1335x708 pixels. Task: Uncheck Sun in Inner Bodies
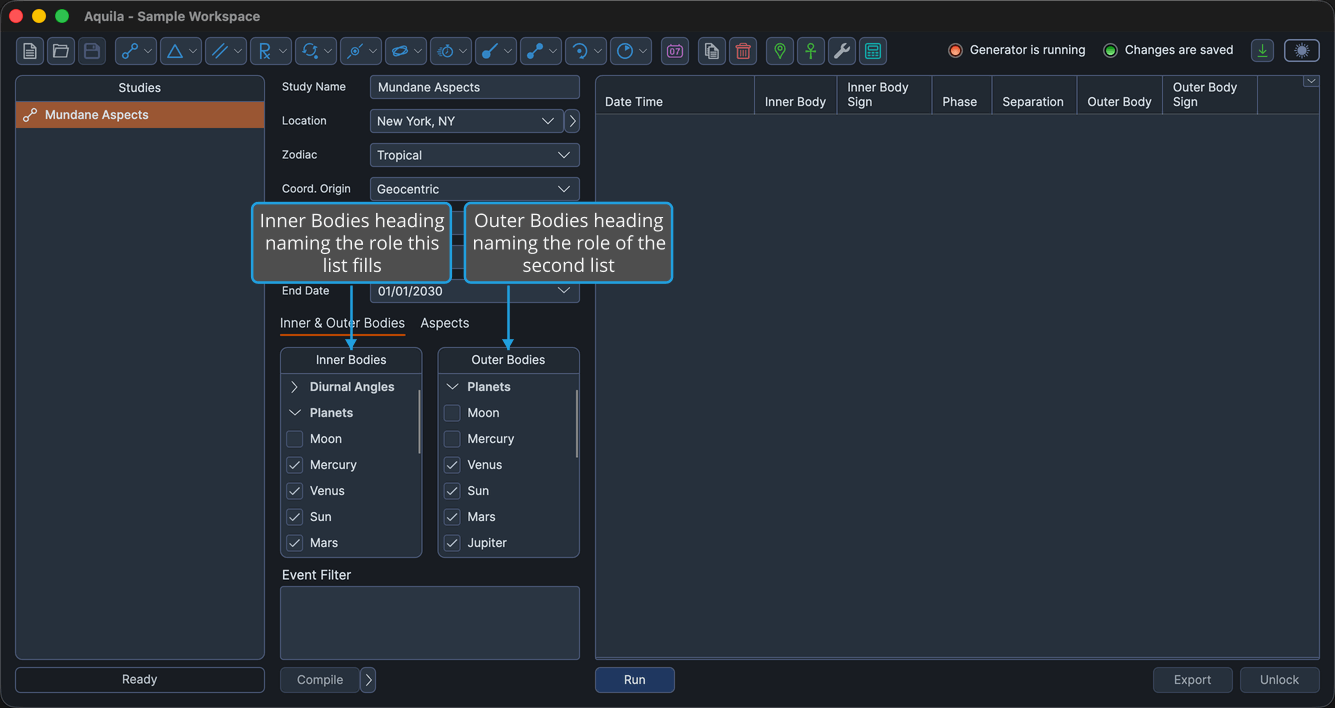point(295,517)
